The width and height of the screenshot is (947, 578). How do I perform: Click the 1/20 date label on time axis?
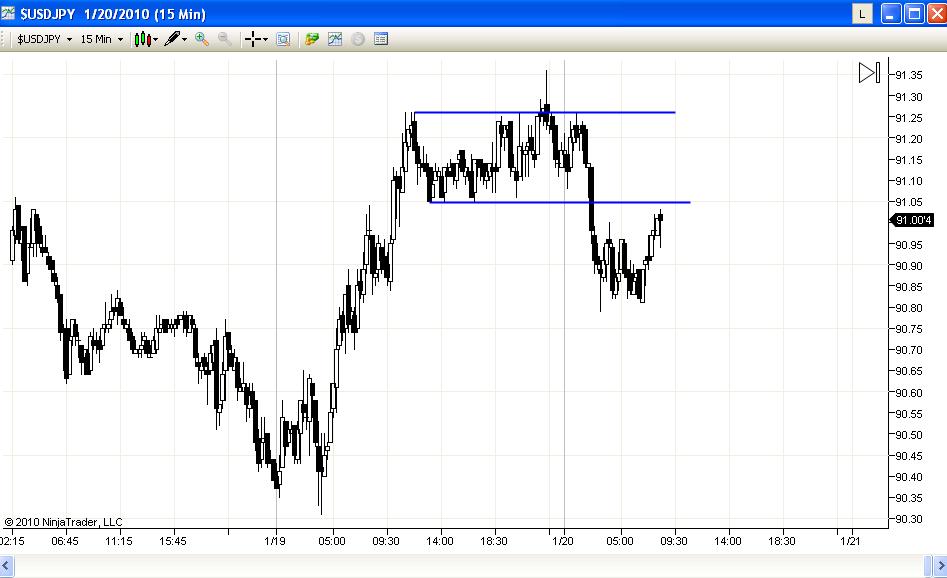click(x=563, y=541)
